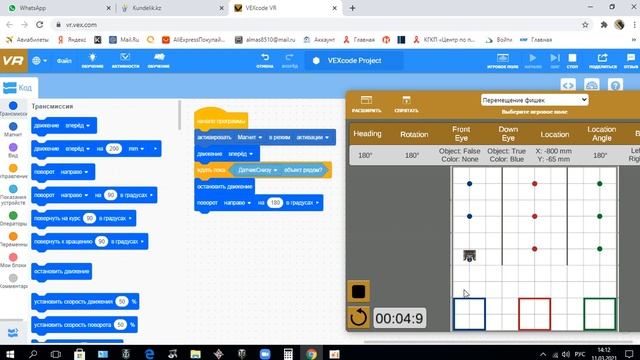Click the blue goal square on field

pyautogui.click(x=469, y=314)
